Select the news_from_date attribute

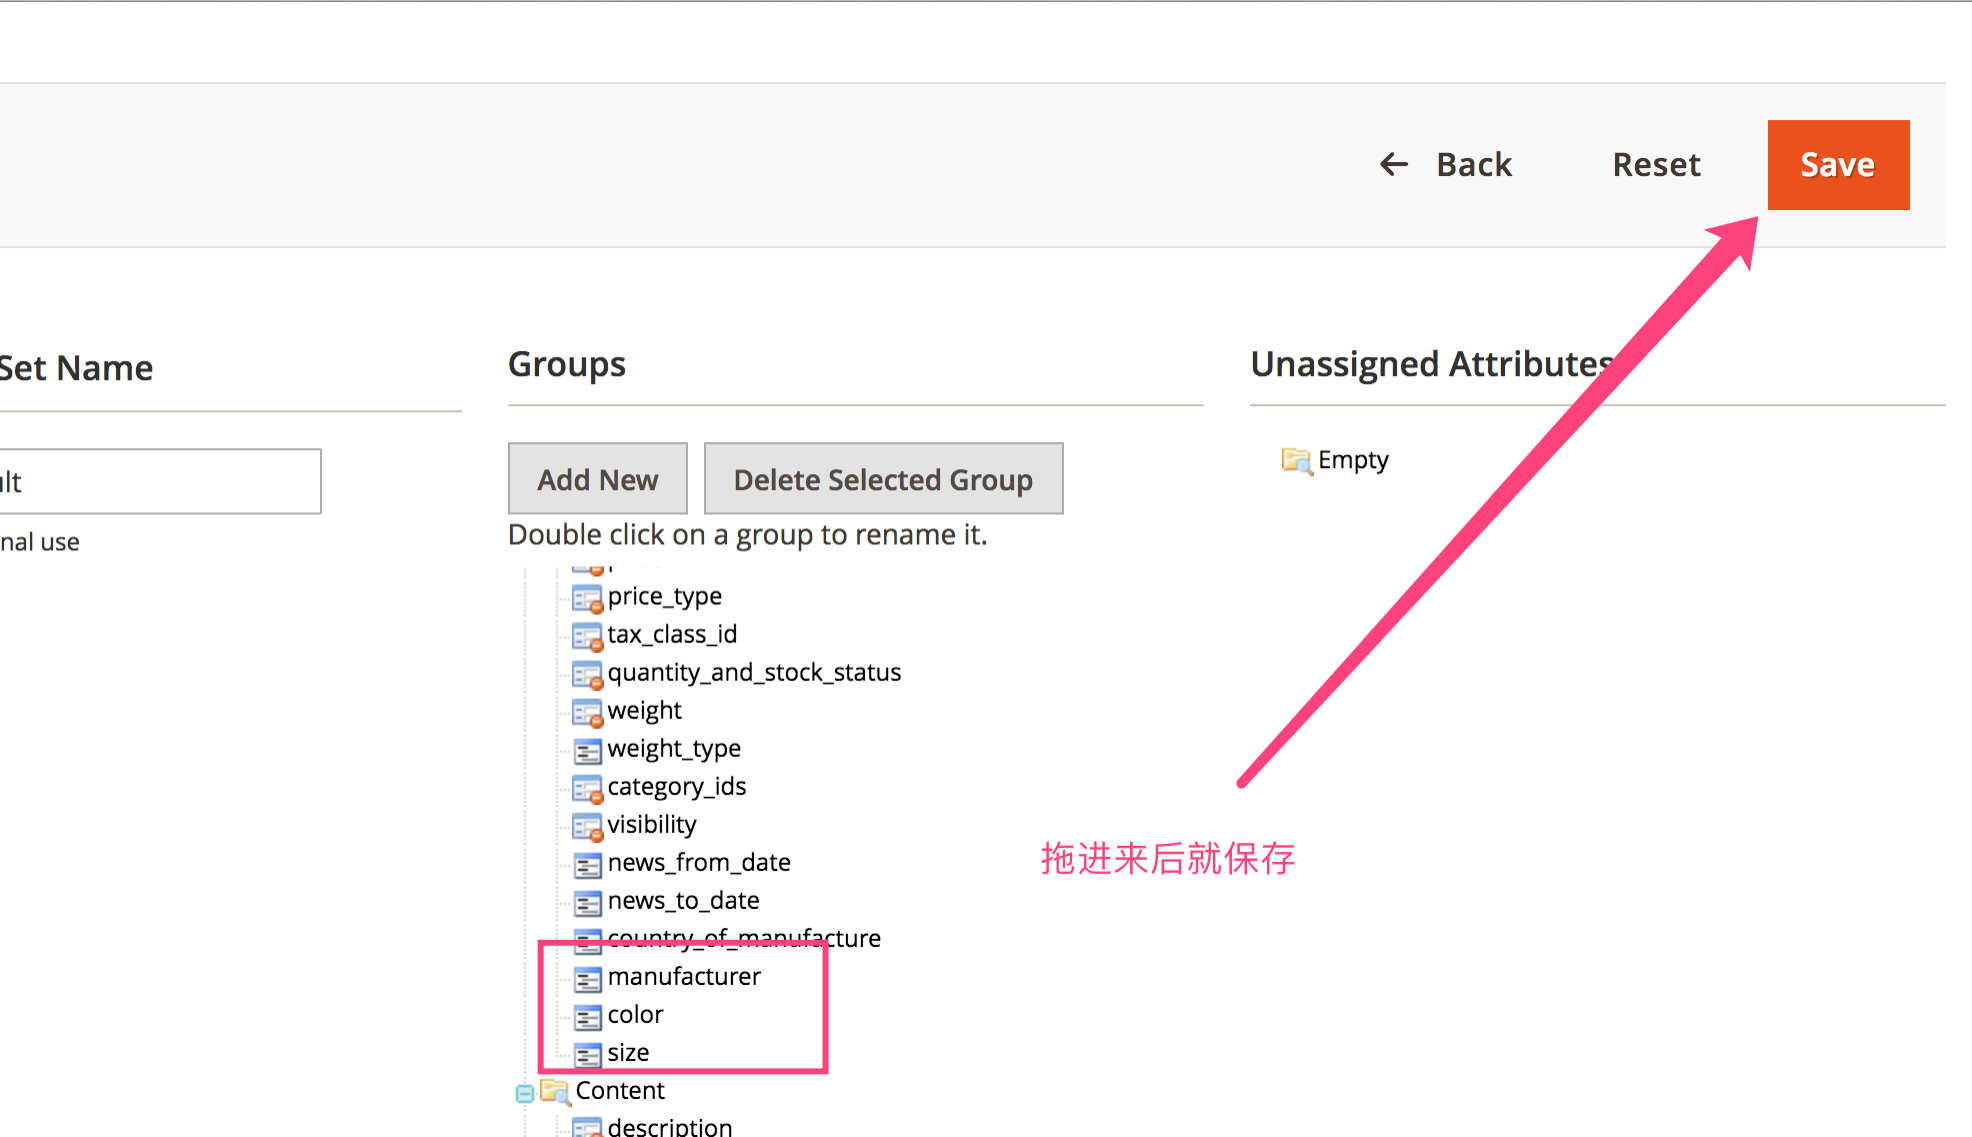[698, 863]
